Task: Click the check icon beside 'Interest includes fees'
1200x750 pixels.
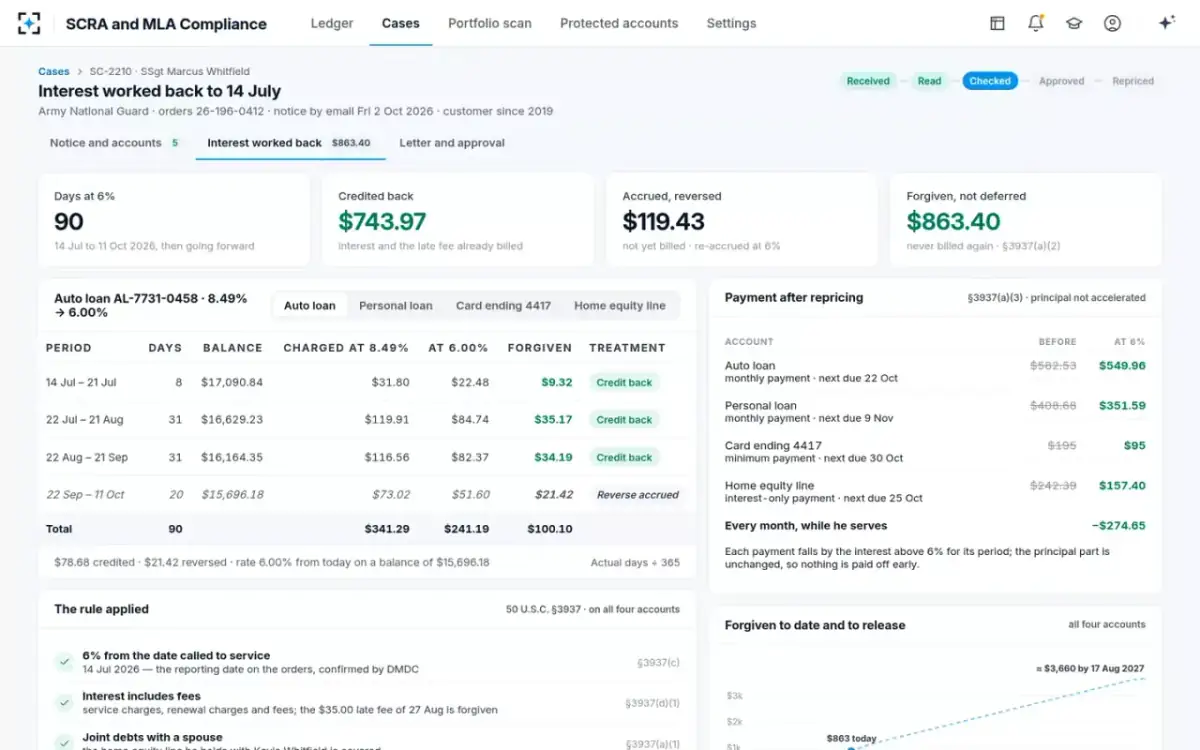Action: pyautogui.click(x=64, y=703)
